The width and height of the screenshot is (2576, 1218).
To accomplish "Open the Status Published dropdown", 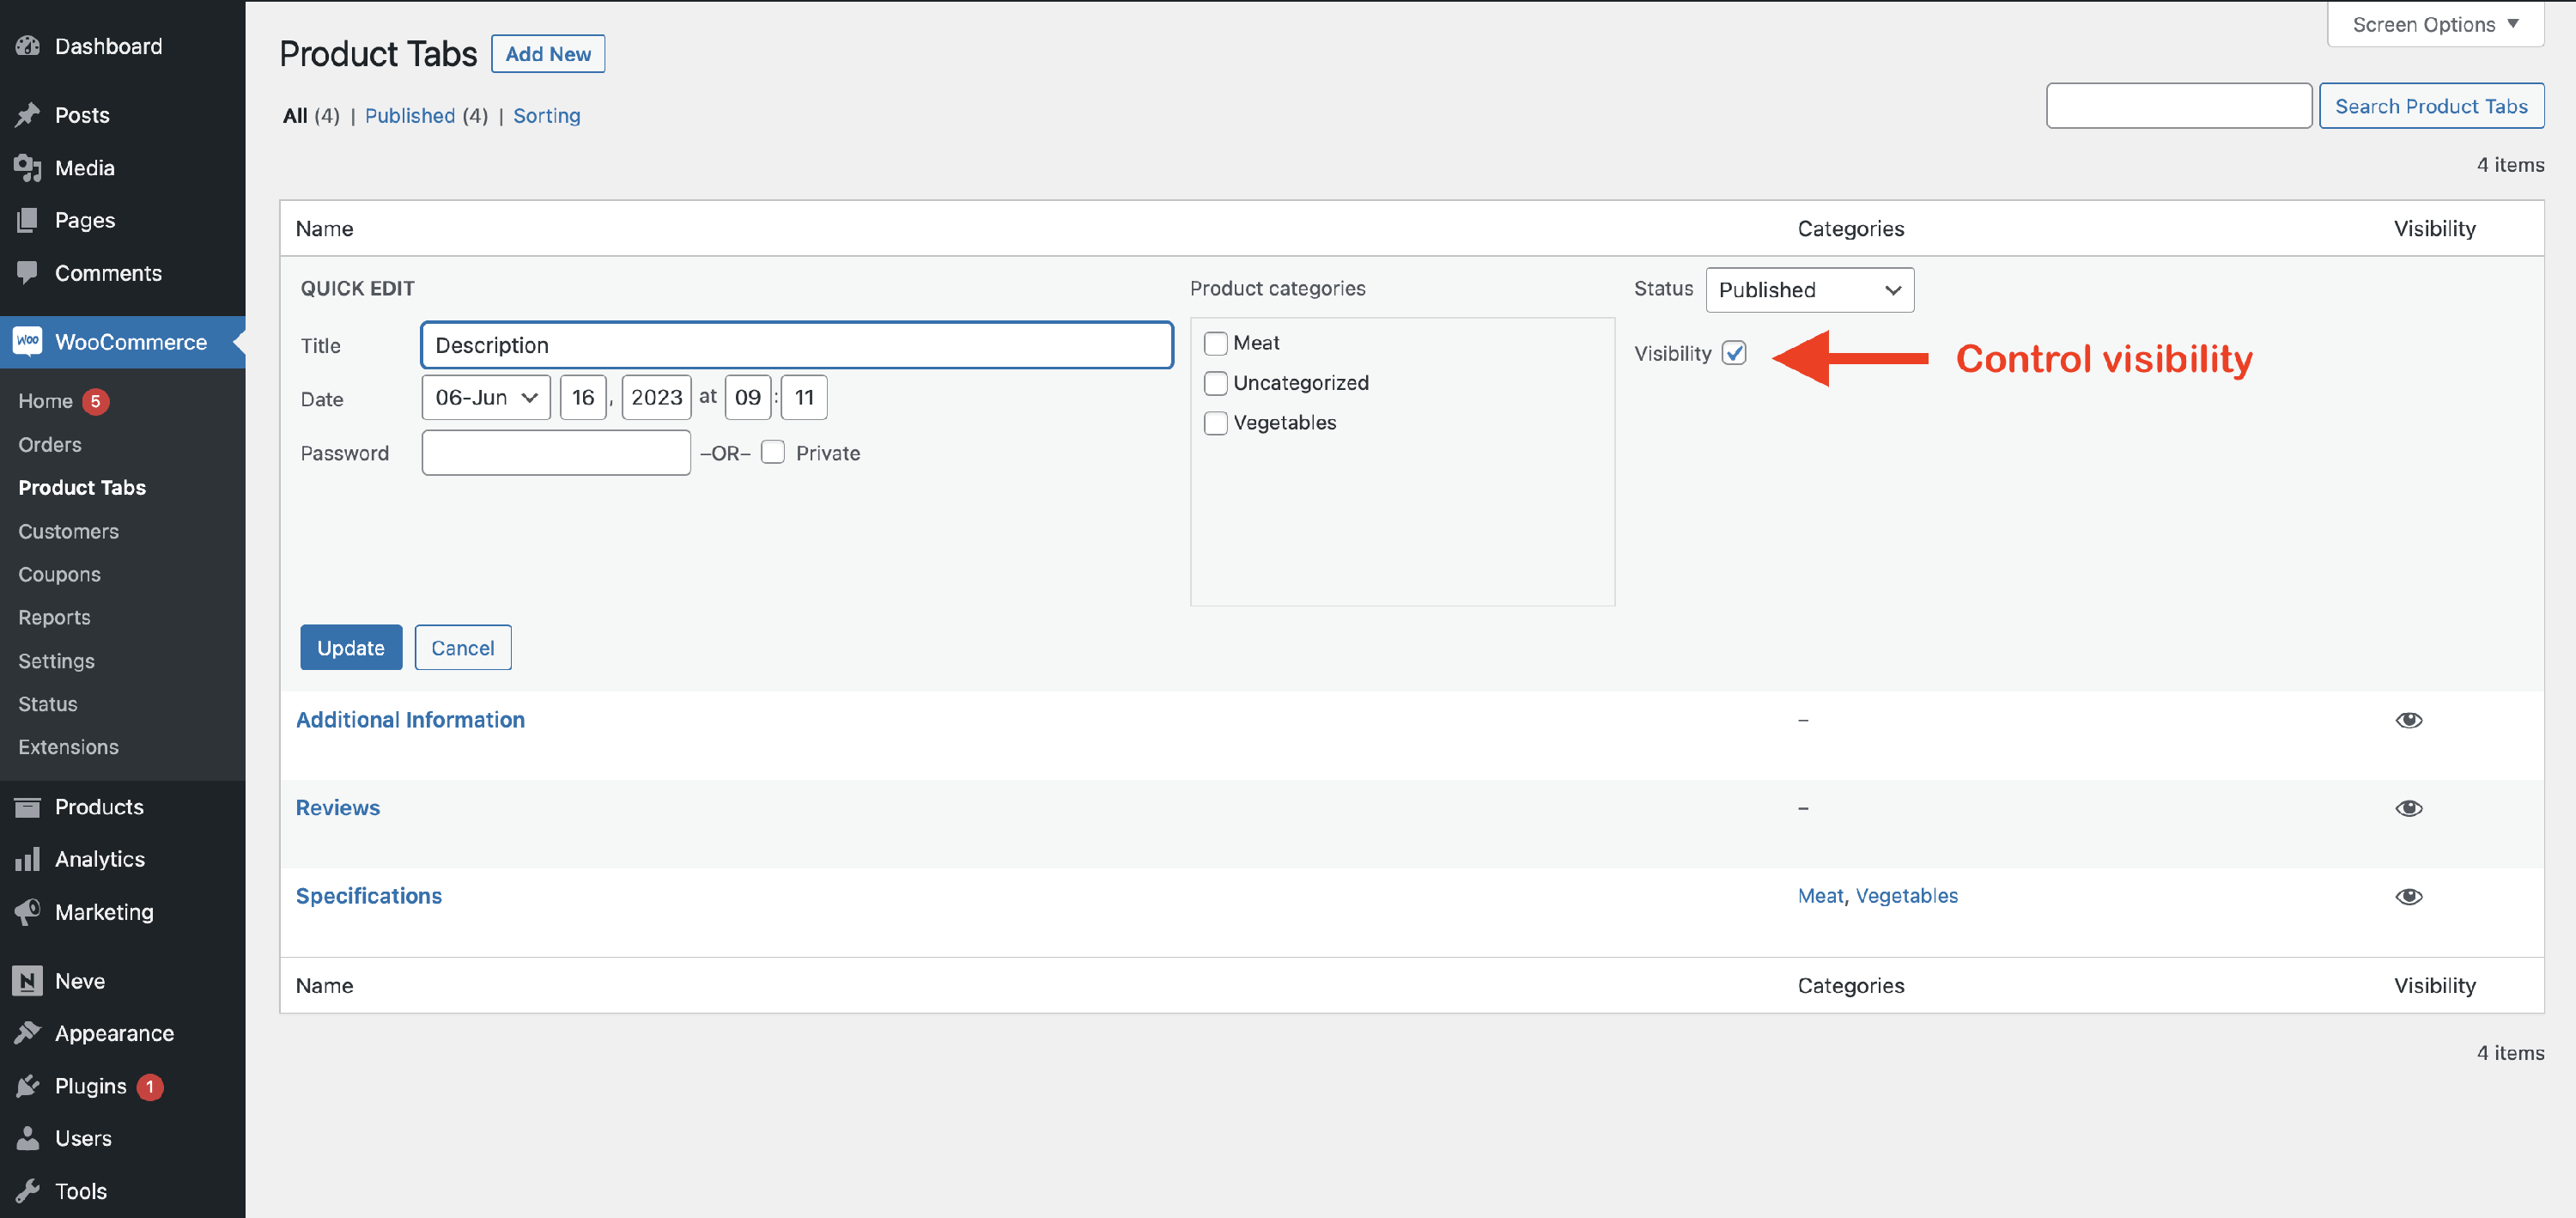I will click(x=1809, y=290).
